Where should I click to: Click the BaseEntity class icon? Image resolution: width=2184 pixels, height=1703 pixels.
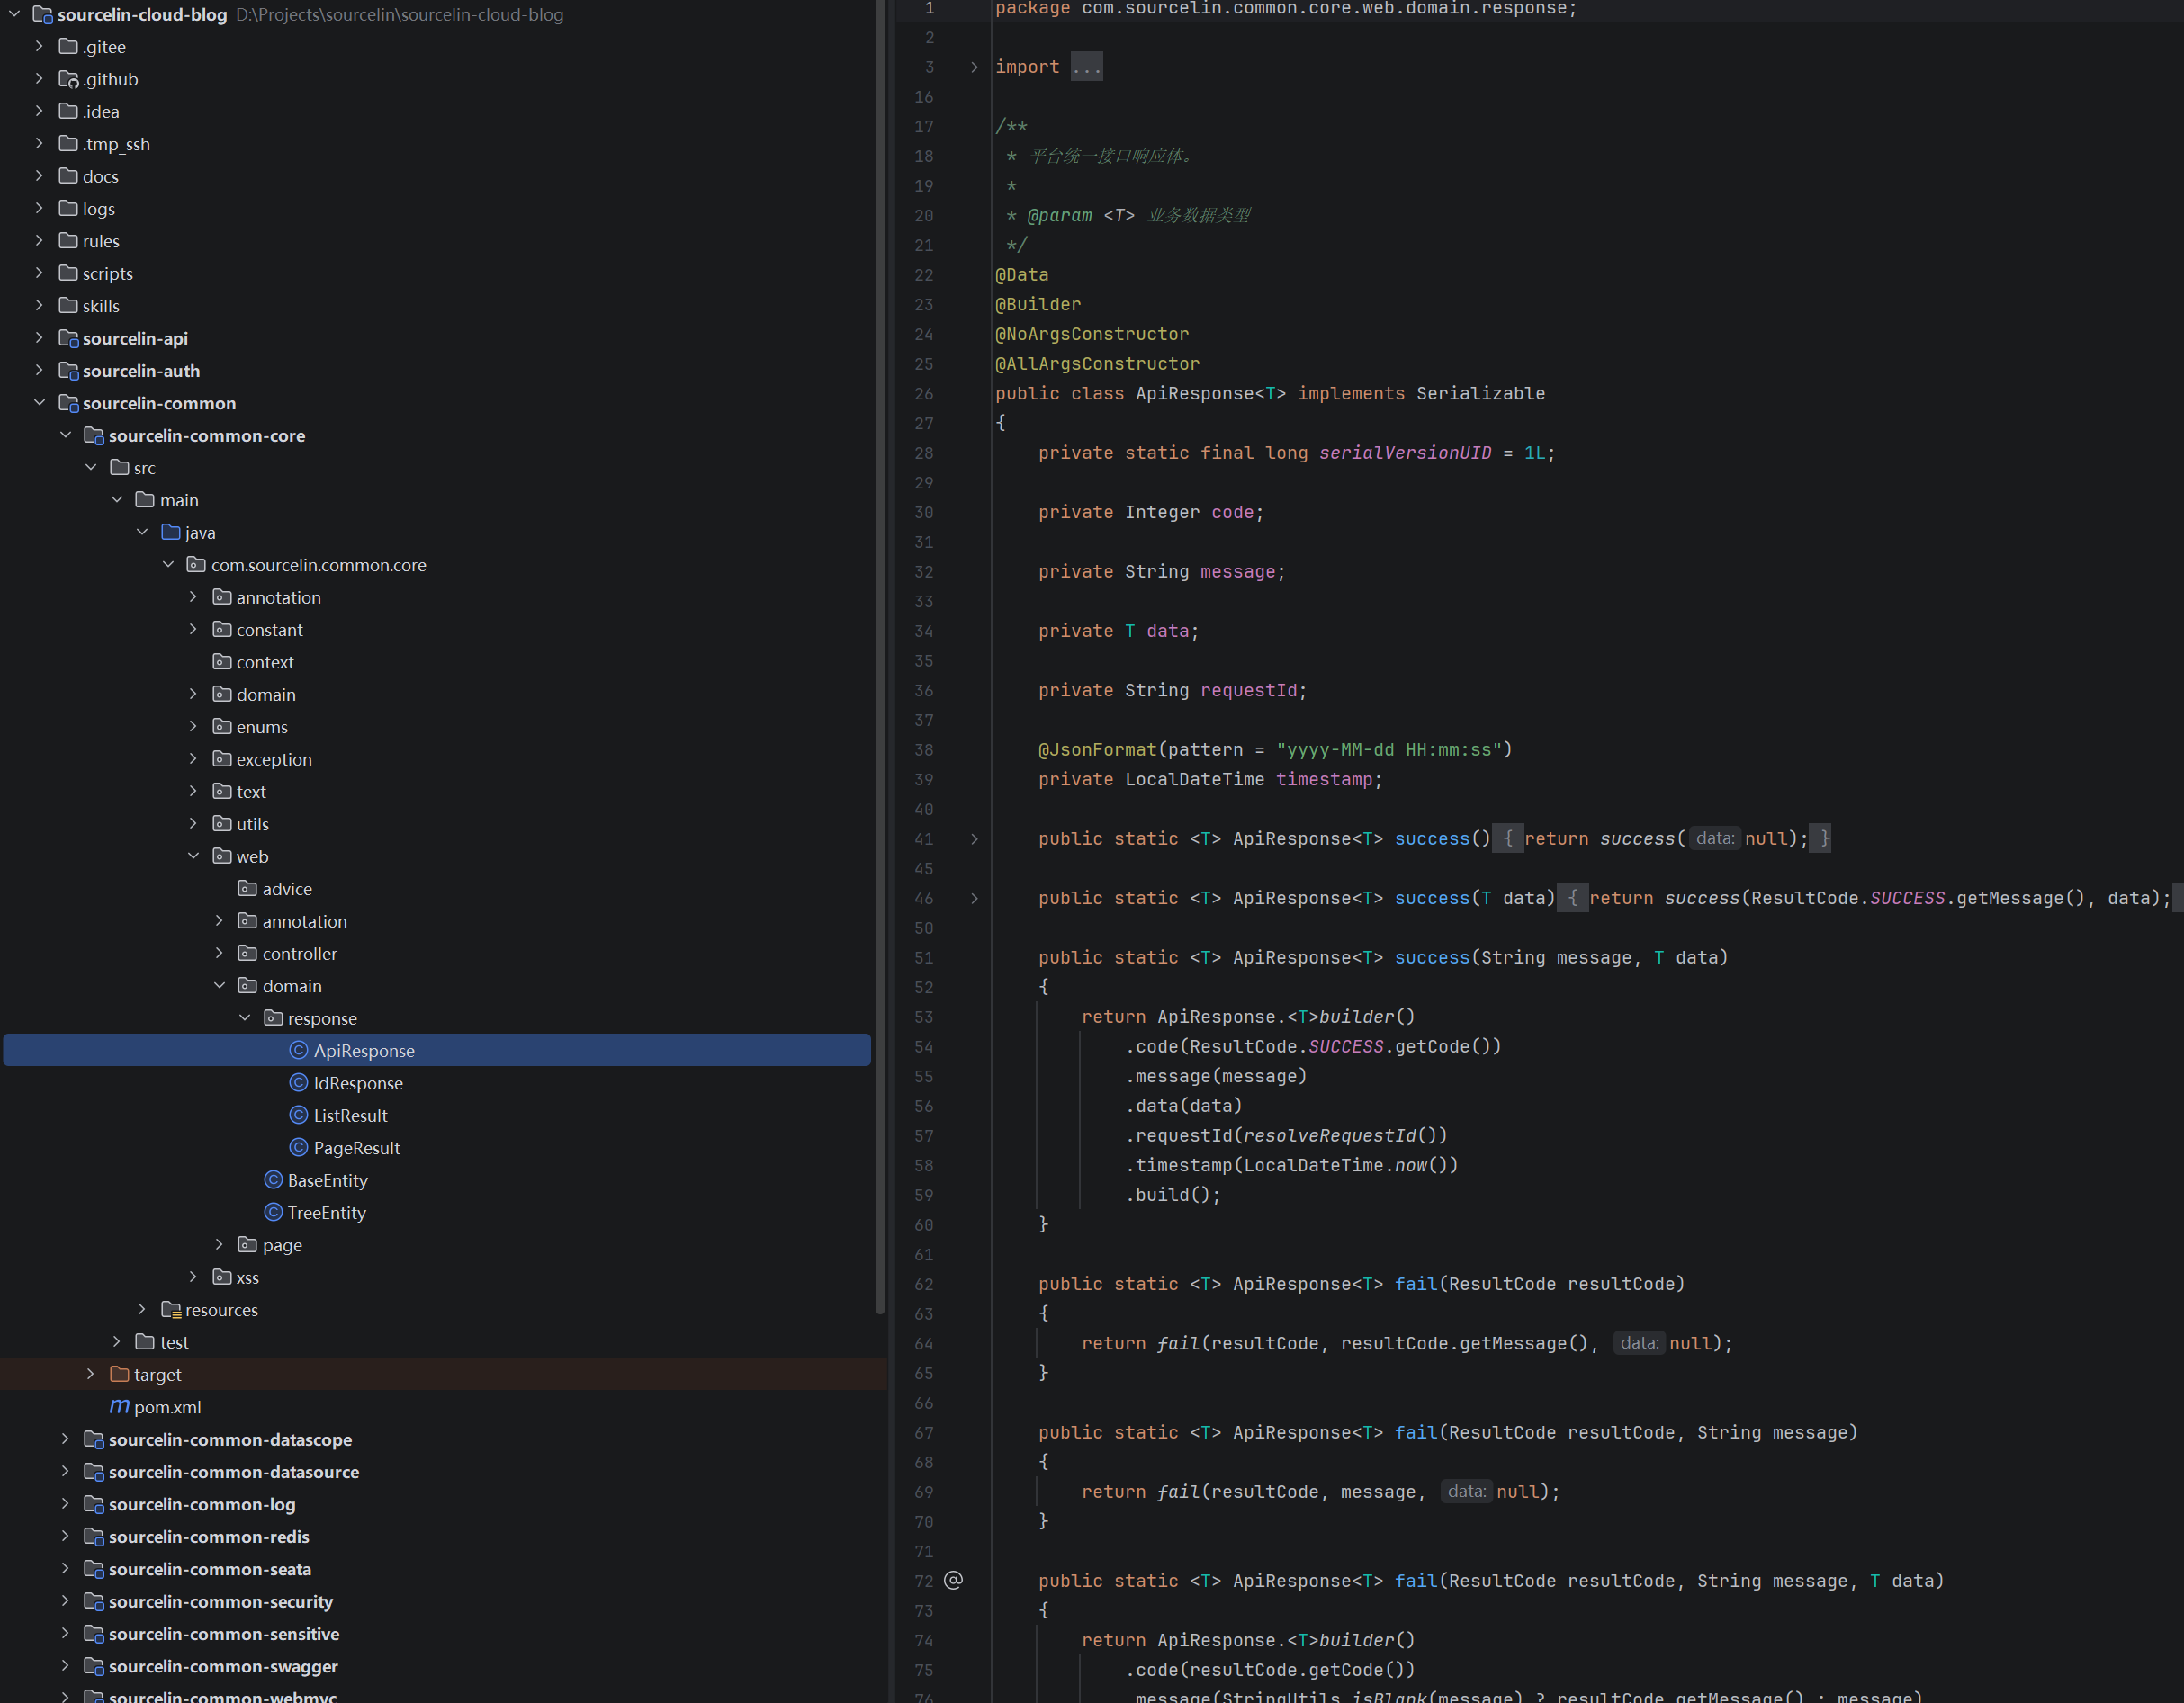point(273,1180)
